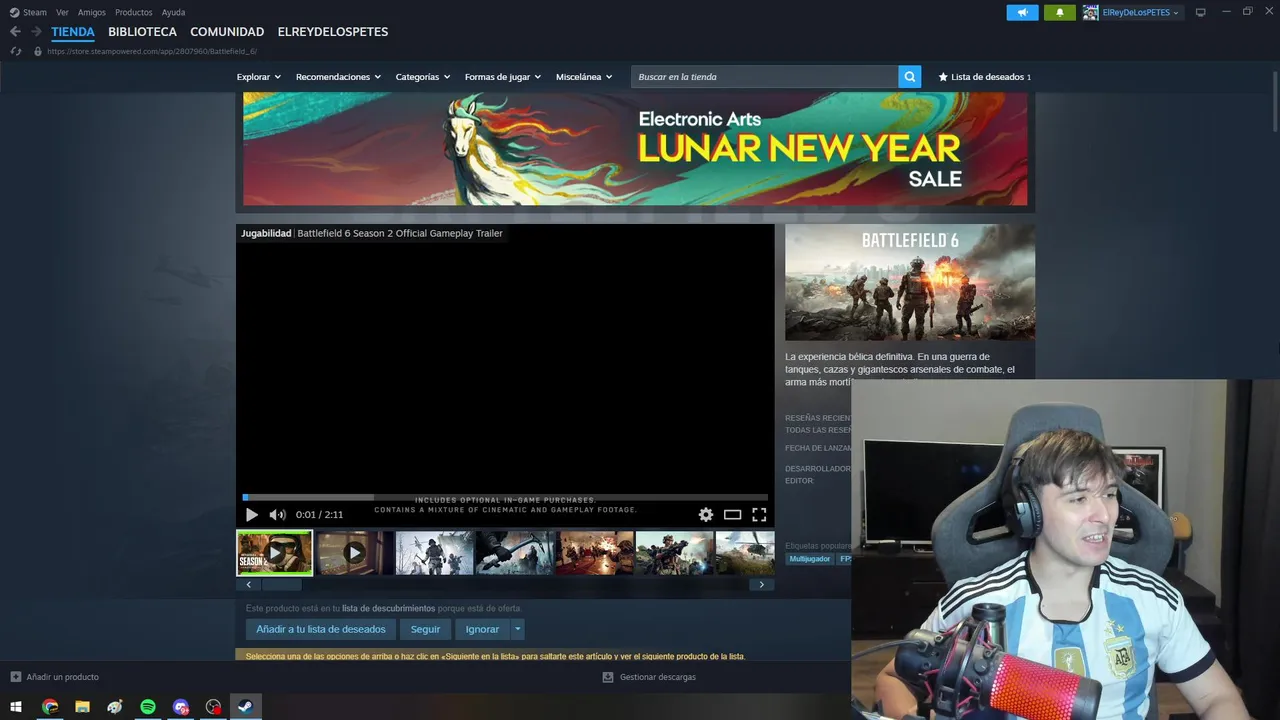Expand the Explorar dropdown

tap(259, 77)
